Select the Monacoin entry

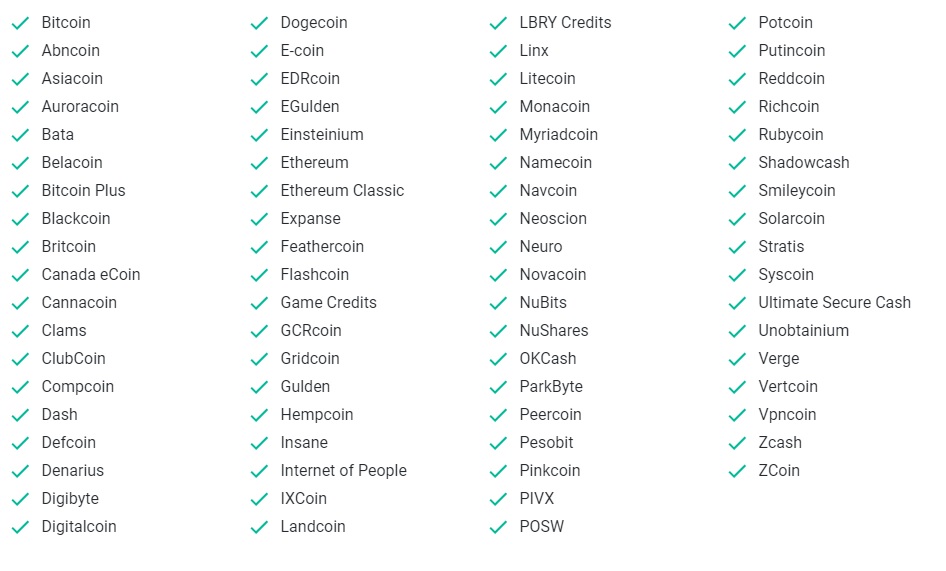tap(554, 106)
